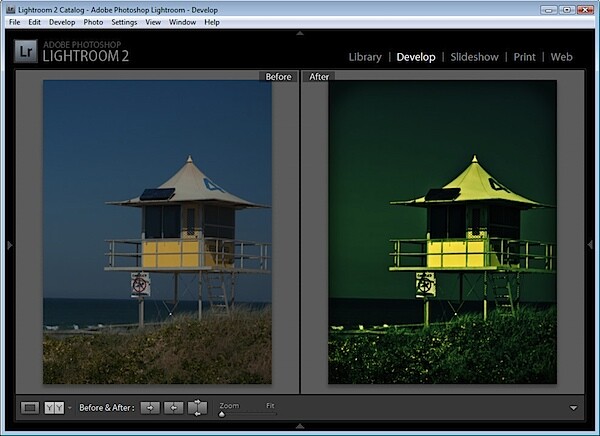The height and width of the screenshot is (436, 600).
Task: Open the Develop menu in menu bar
Action: 61,22
